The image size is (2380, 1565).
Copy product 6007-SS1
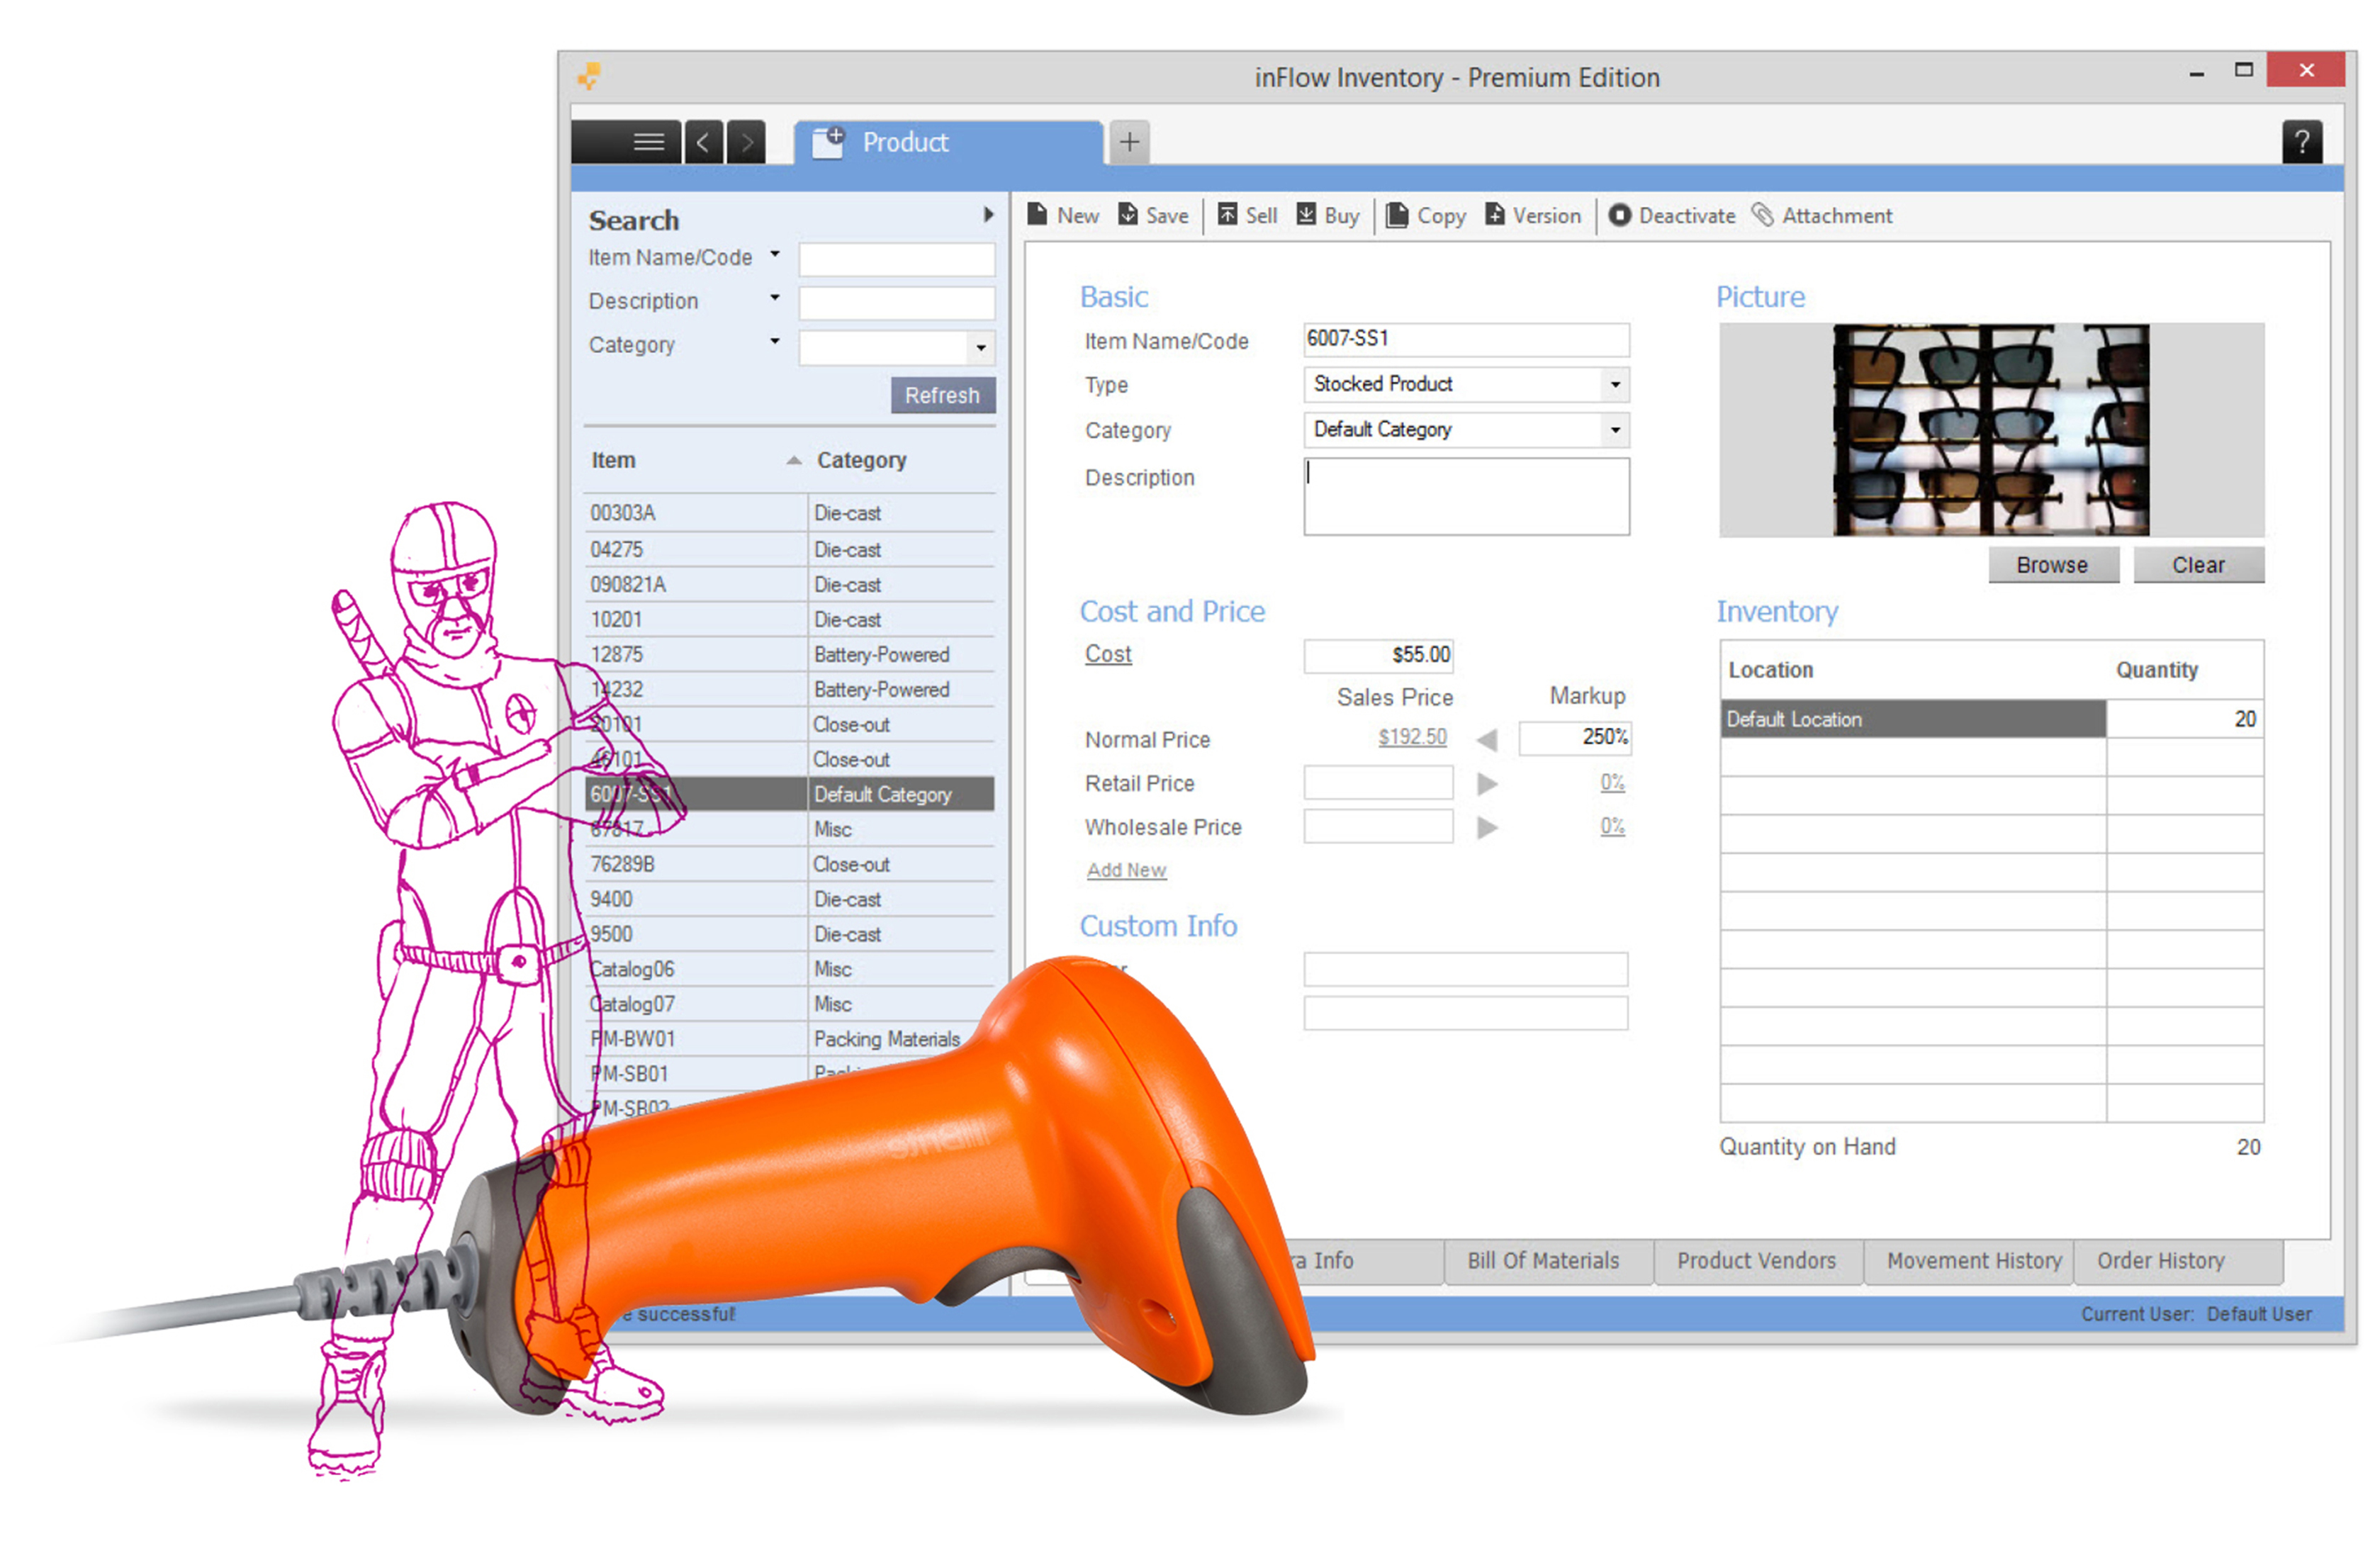coord(1425,215)
